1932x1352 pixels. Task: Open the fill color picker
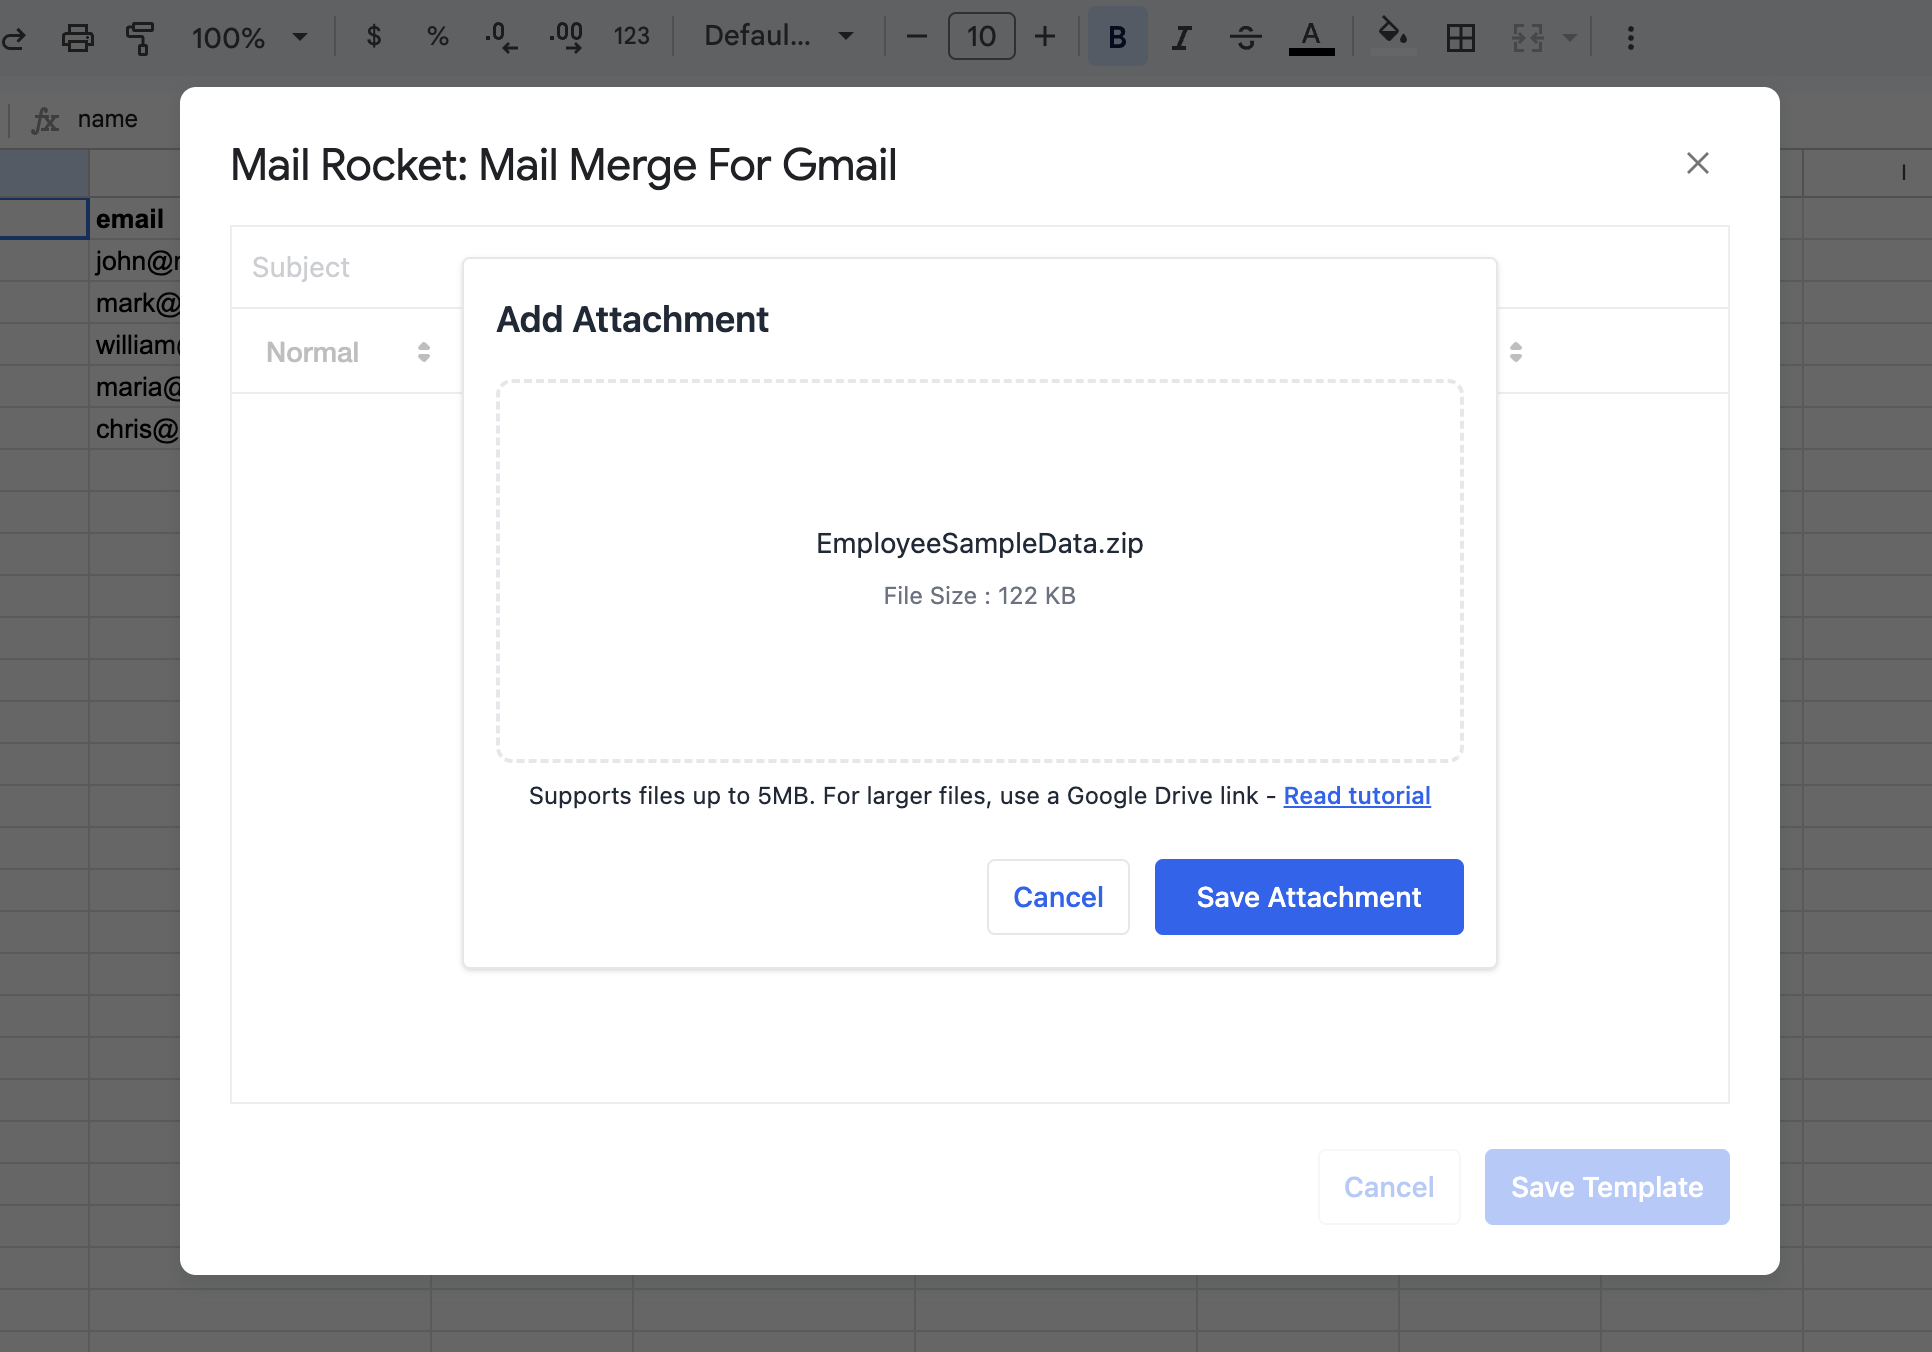click(x=1393, y=35)
